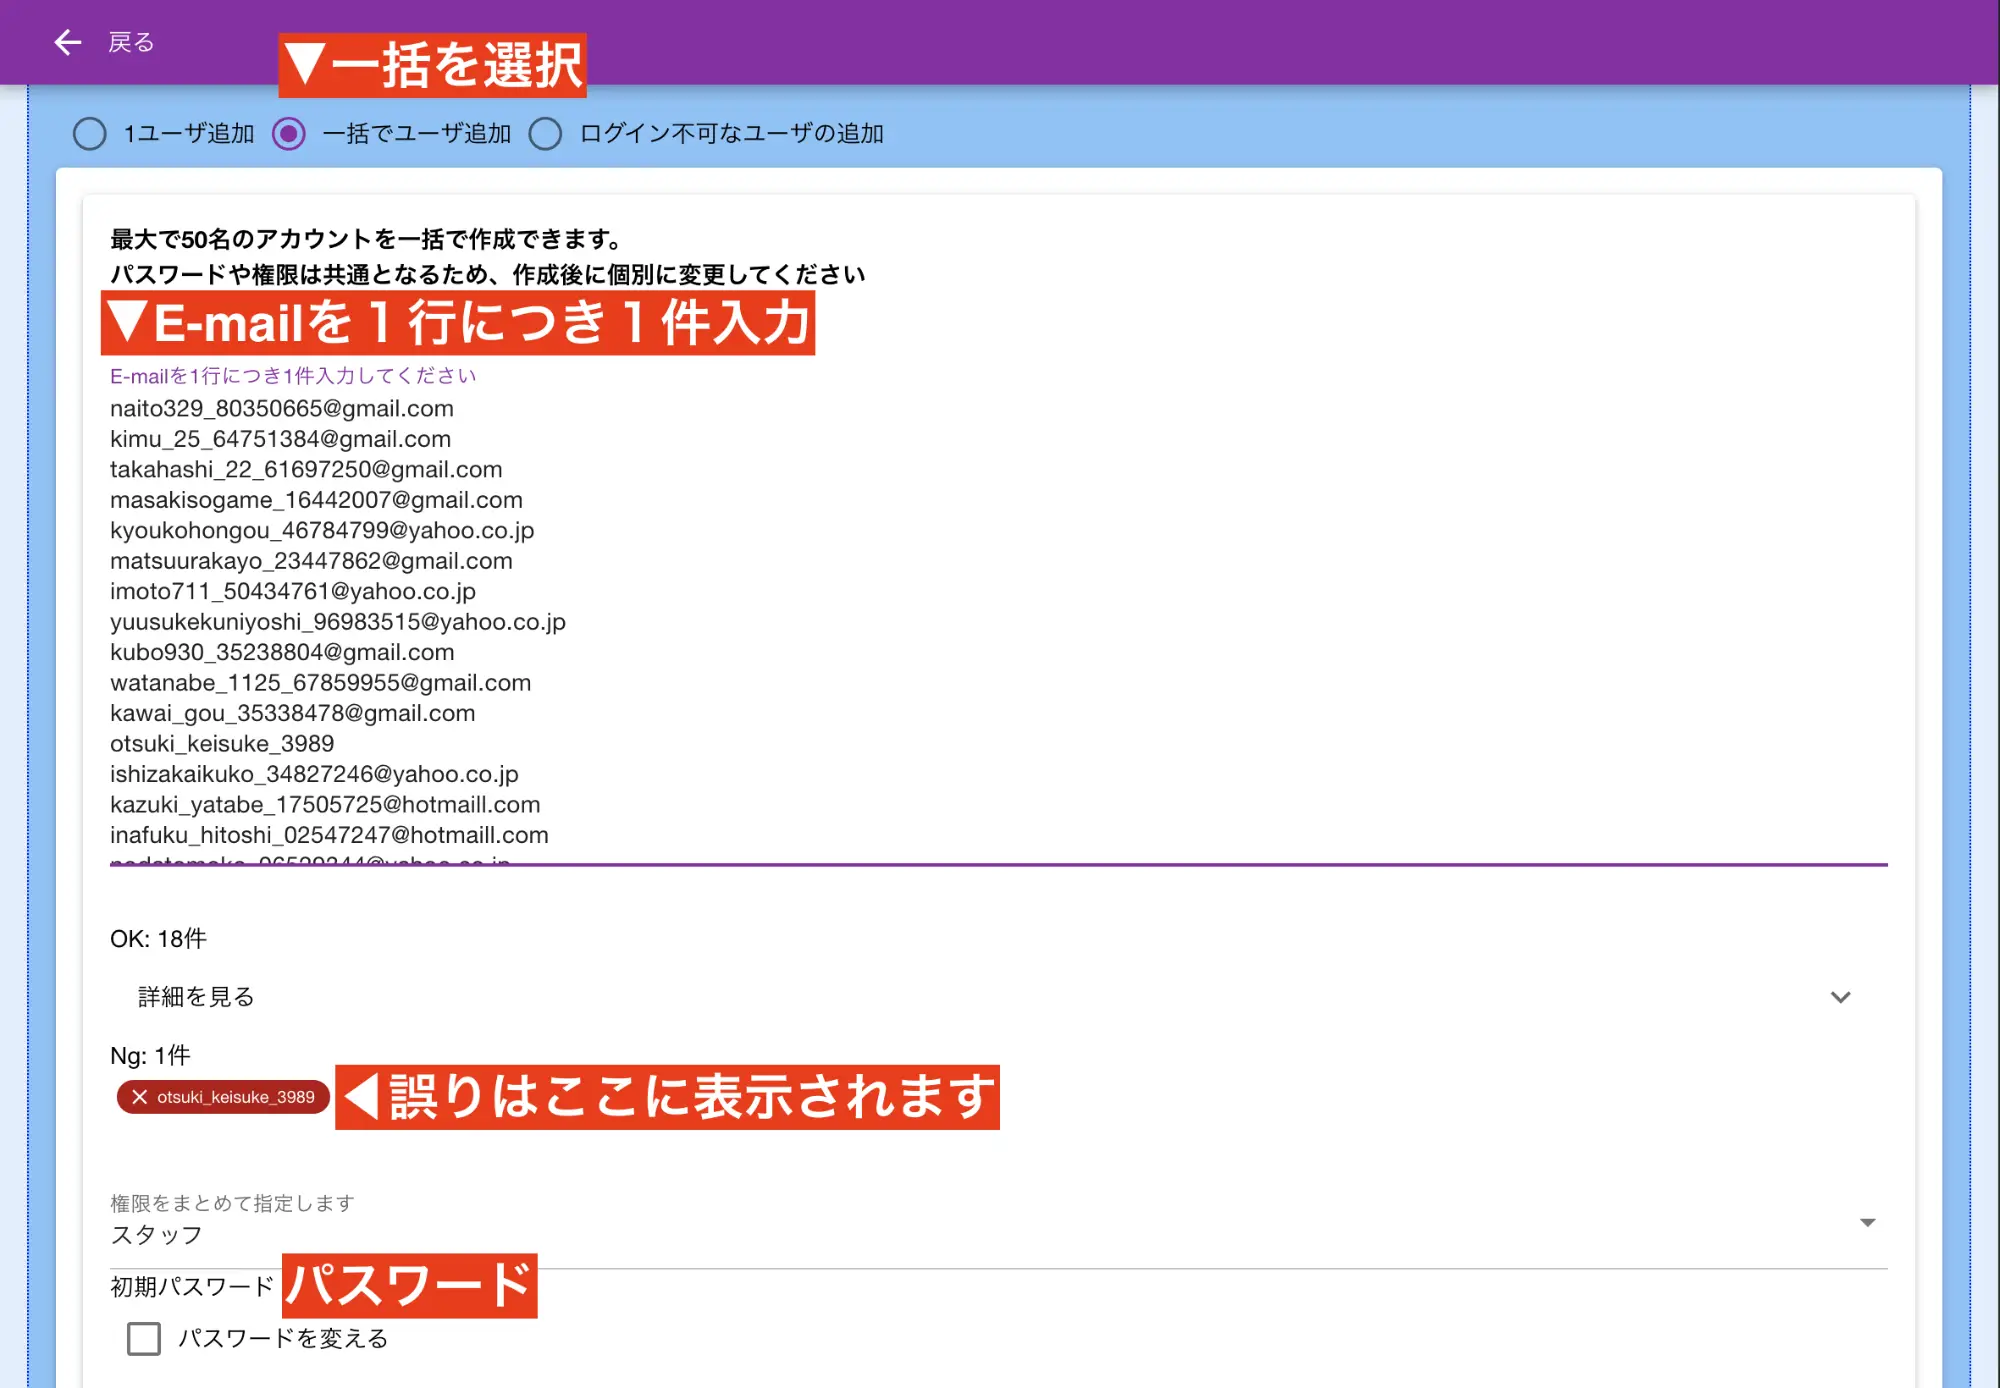Choose the 一括でユーザ追加 option

(x=290, y=134)
